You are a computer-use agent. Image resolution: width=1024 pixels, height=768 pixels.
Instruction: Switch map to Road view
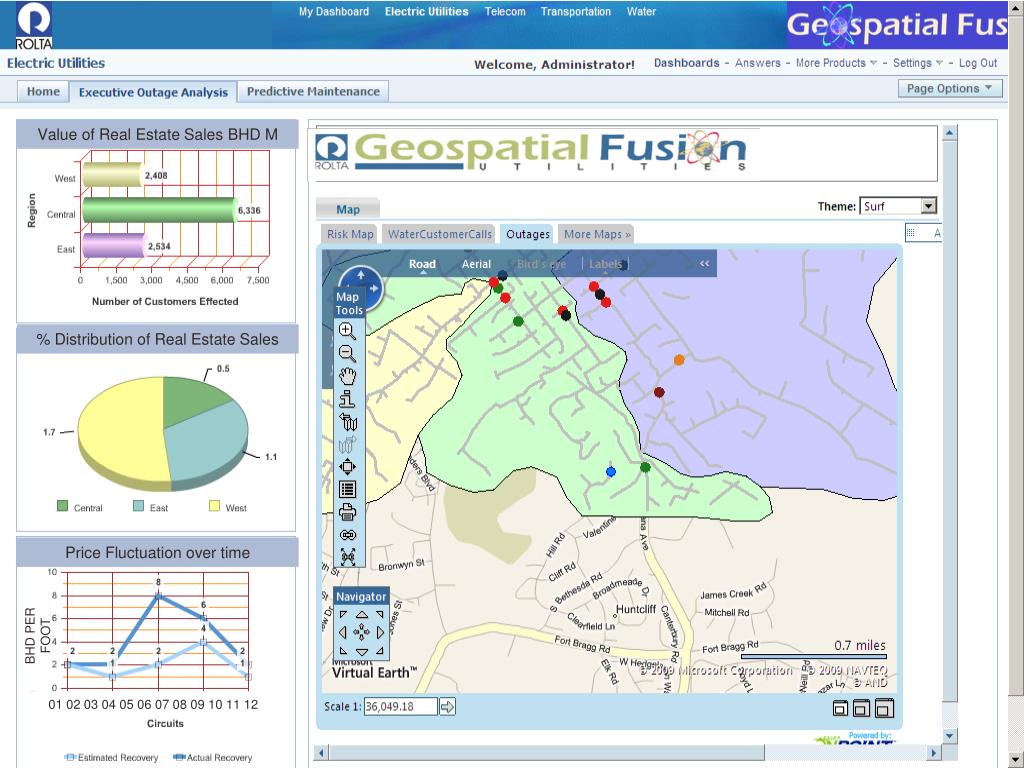pyautogui.click(x=422, y=264)
